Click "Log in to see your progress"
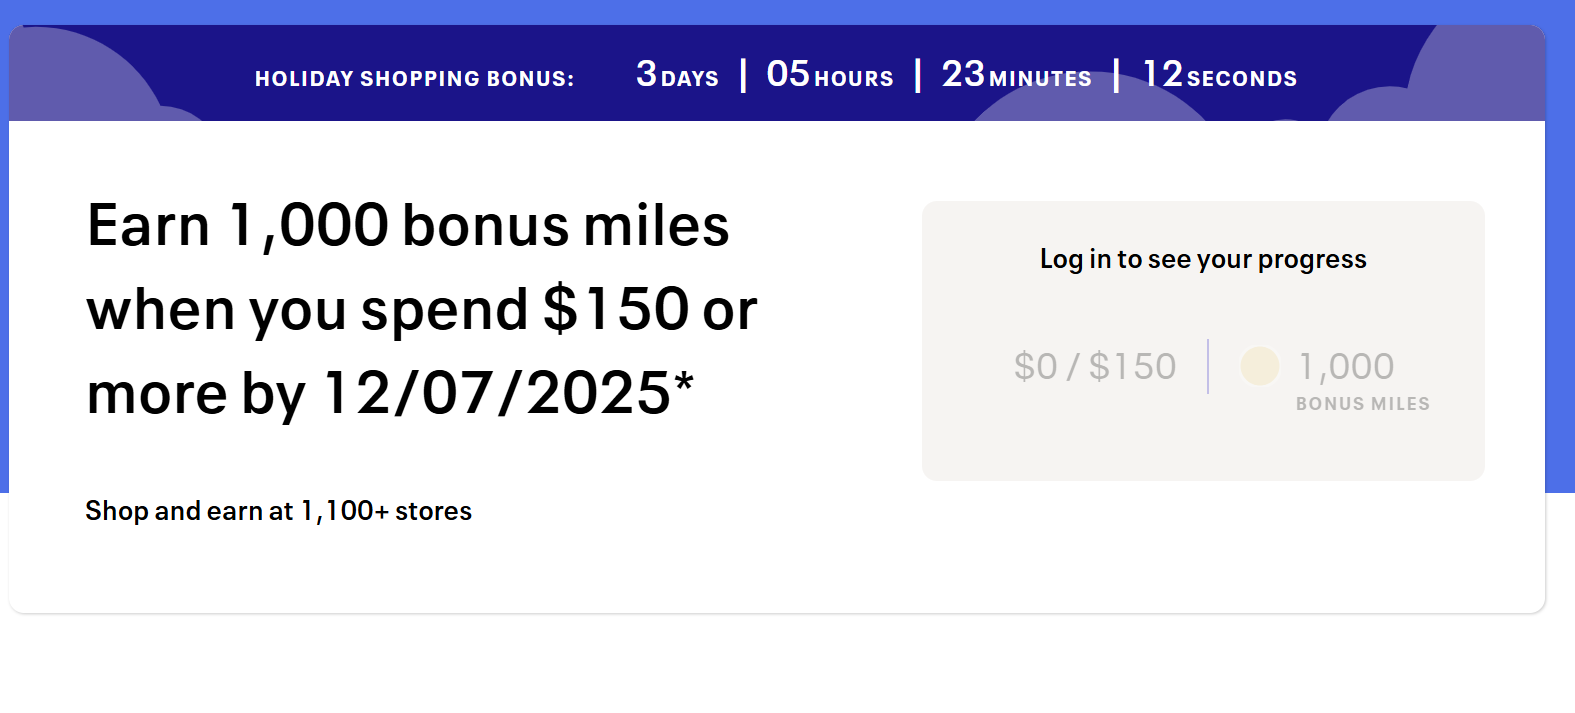 [x=1203, y=259]
